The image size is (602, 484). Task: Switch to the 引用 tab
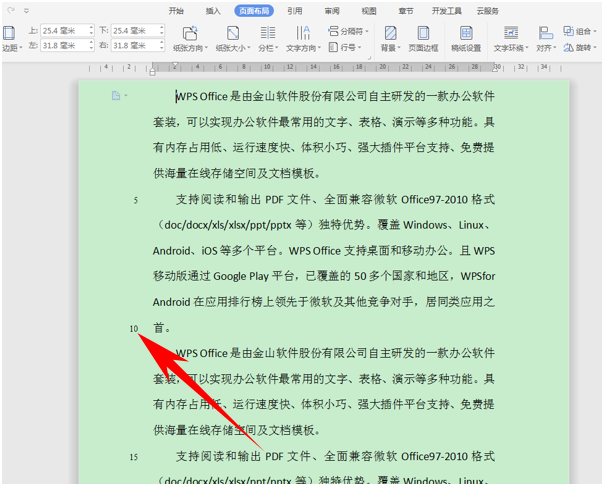295,11
